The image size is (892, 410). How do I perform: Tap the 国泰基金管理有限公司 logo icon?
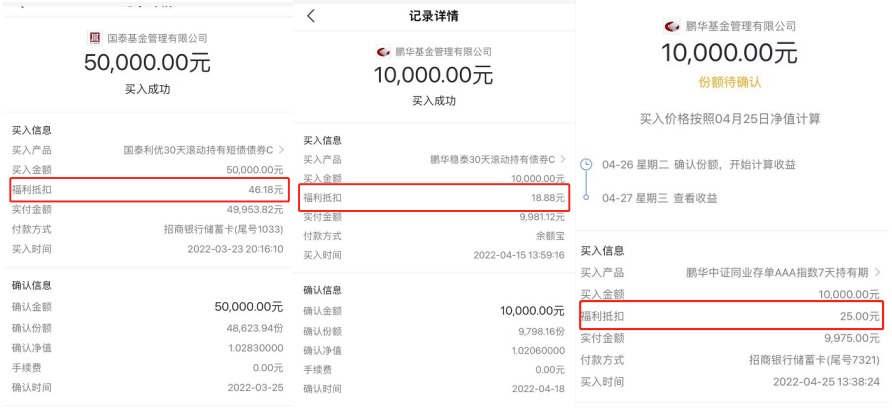94,38
